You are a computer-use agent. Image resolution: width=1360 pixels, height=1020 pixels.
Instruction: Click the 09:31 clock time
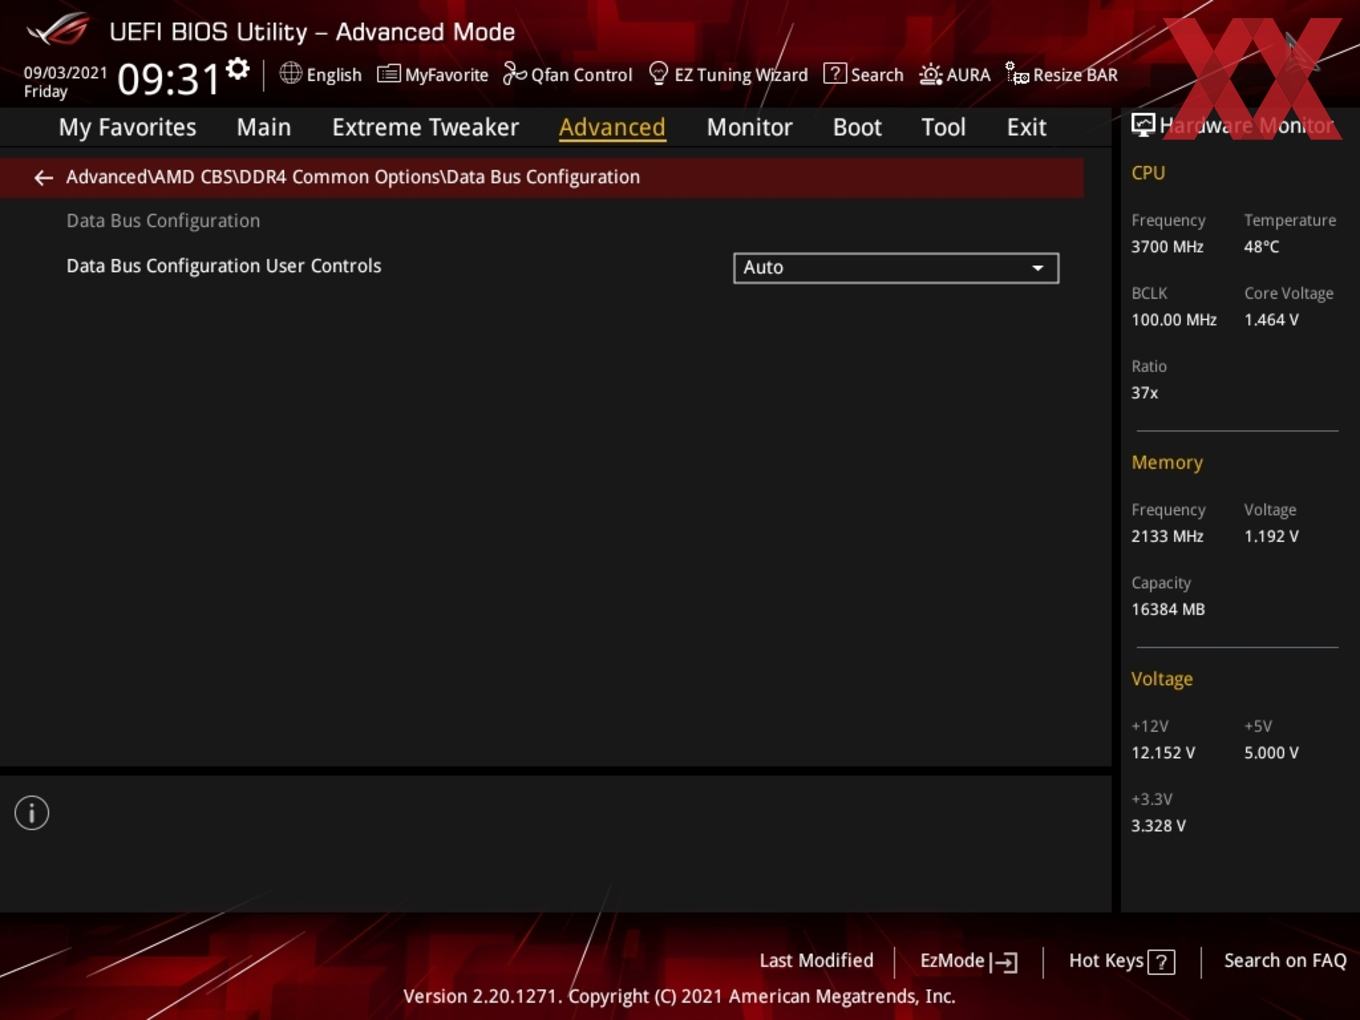point(168,79)
